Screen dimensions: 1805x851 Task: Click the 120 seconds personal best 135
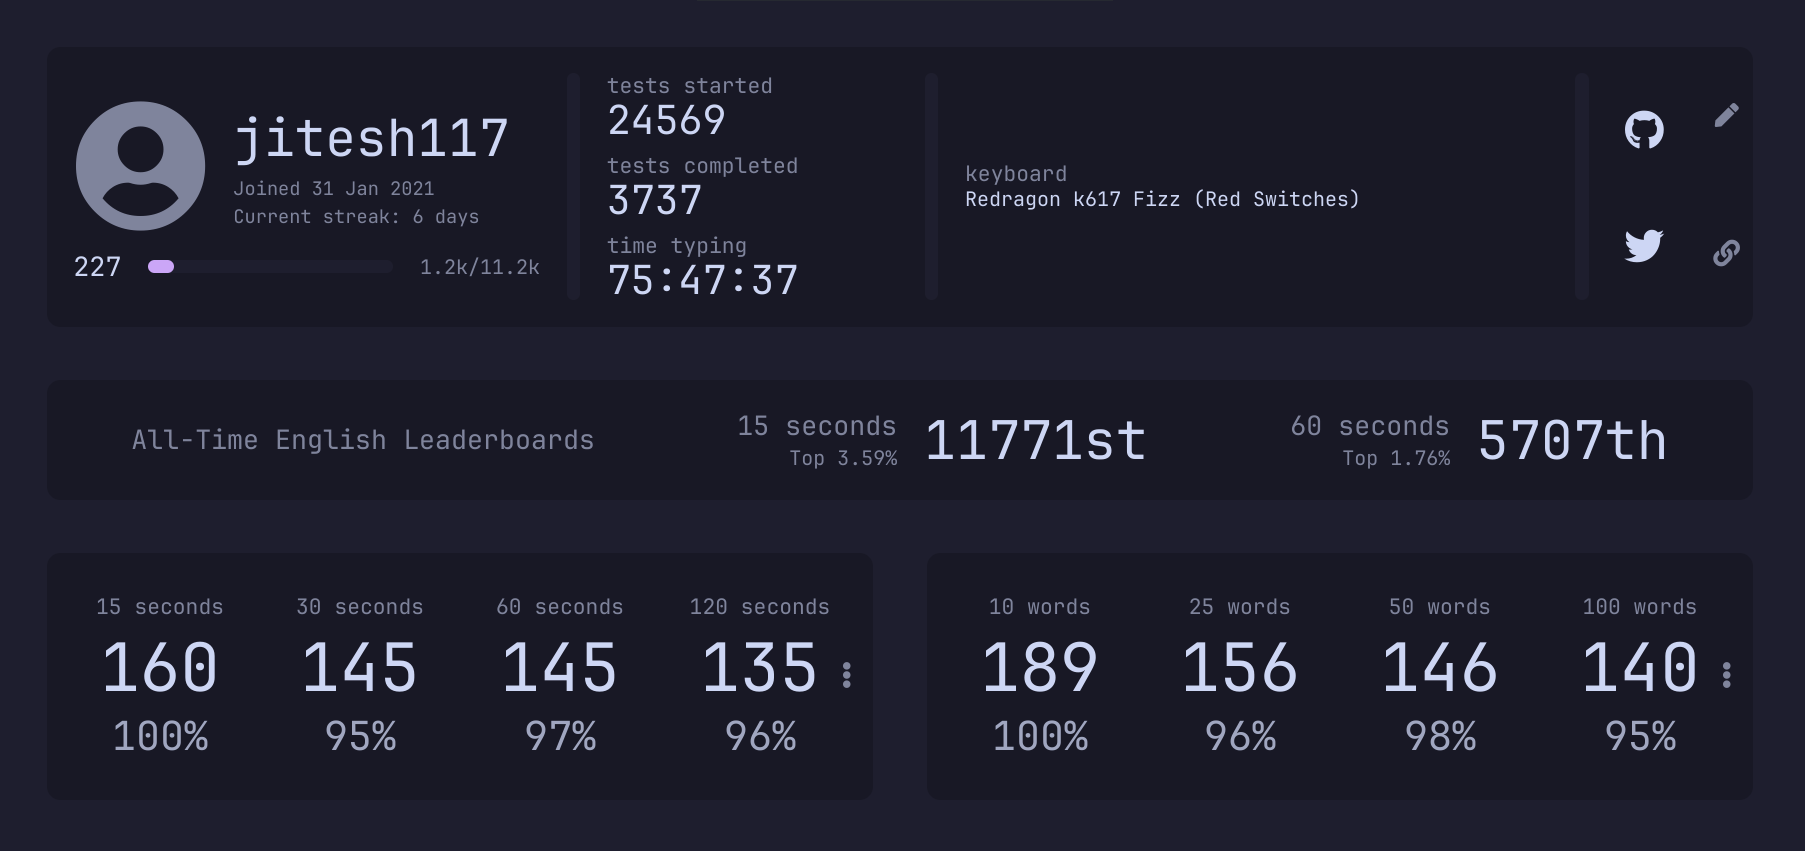click(x=760, y=668)
